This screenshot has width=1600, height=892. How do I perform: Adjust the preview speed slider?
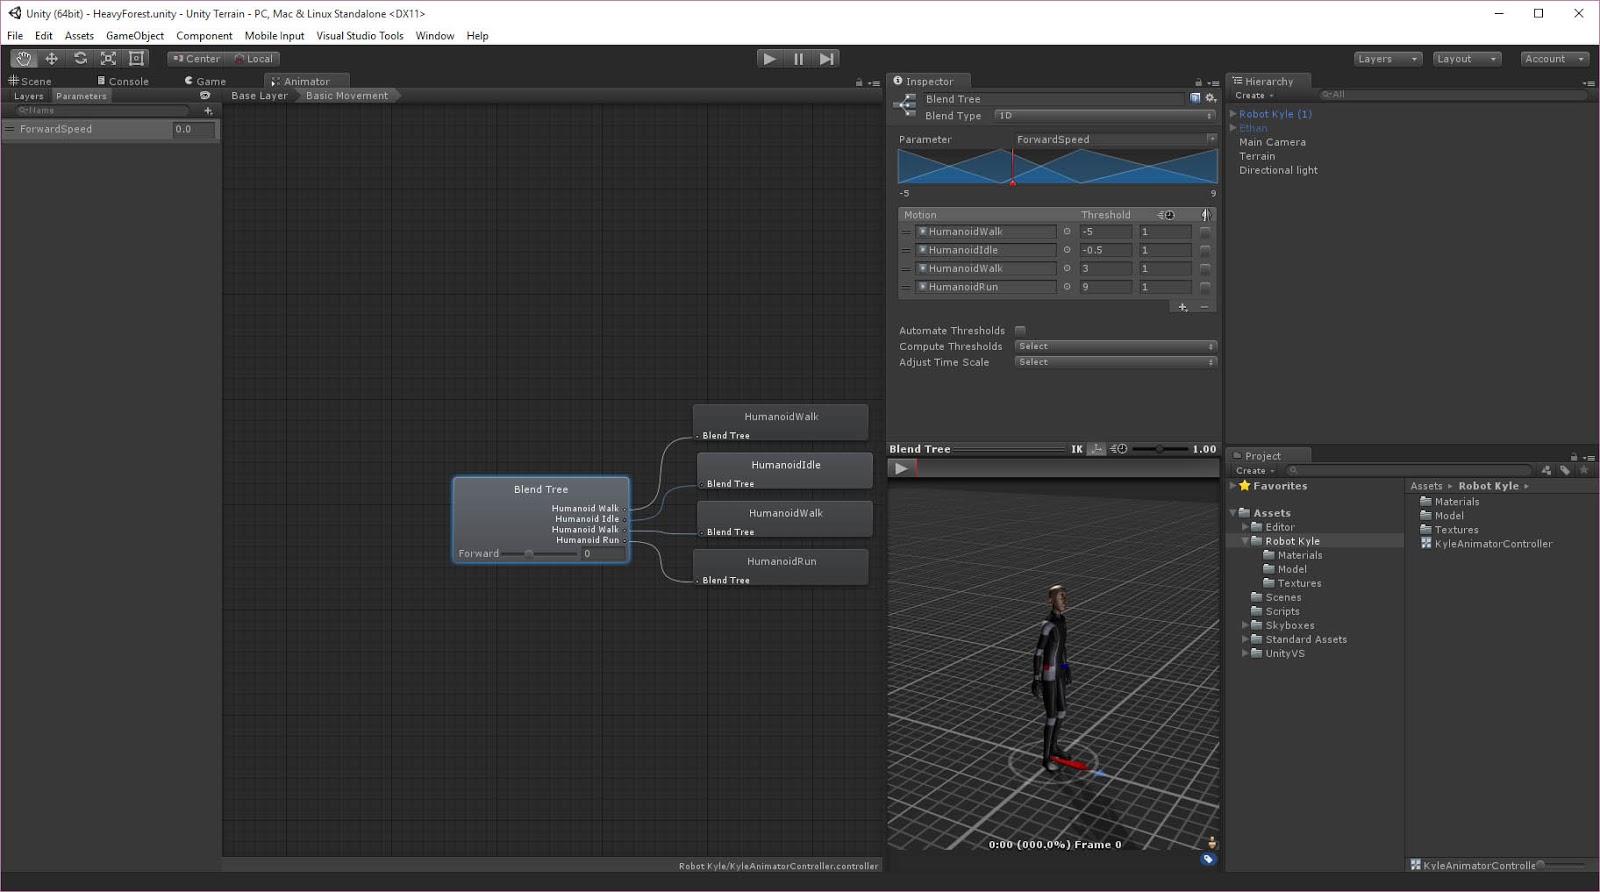pyautogui.click(x=1159, y=449)
